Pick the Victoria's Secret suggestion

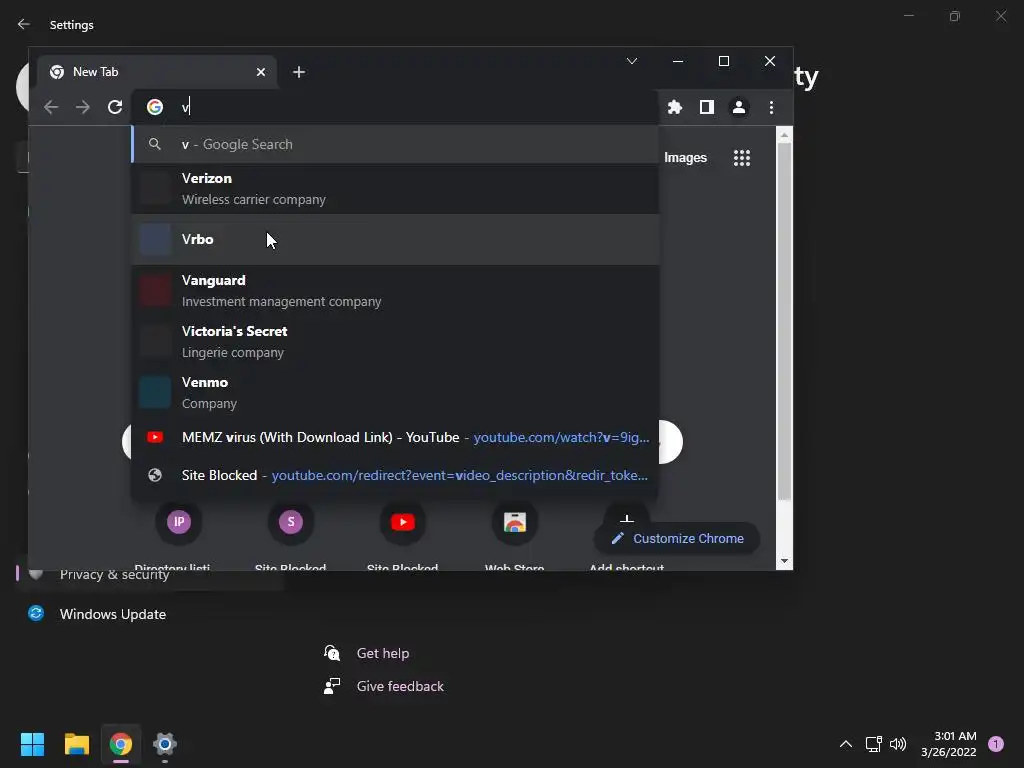[x=395, y=342]
